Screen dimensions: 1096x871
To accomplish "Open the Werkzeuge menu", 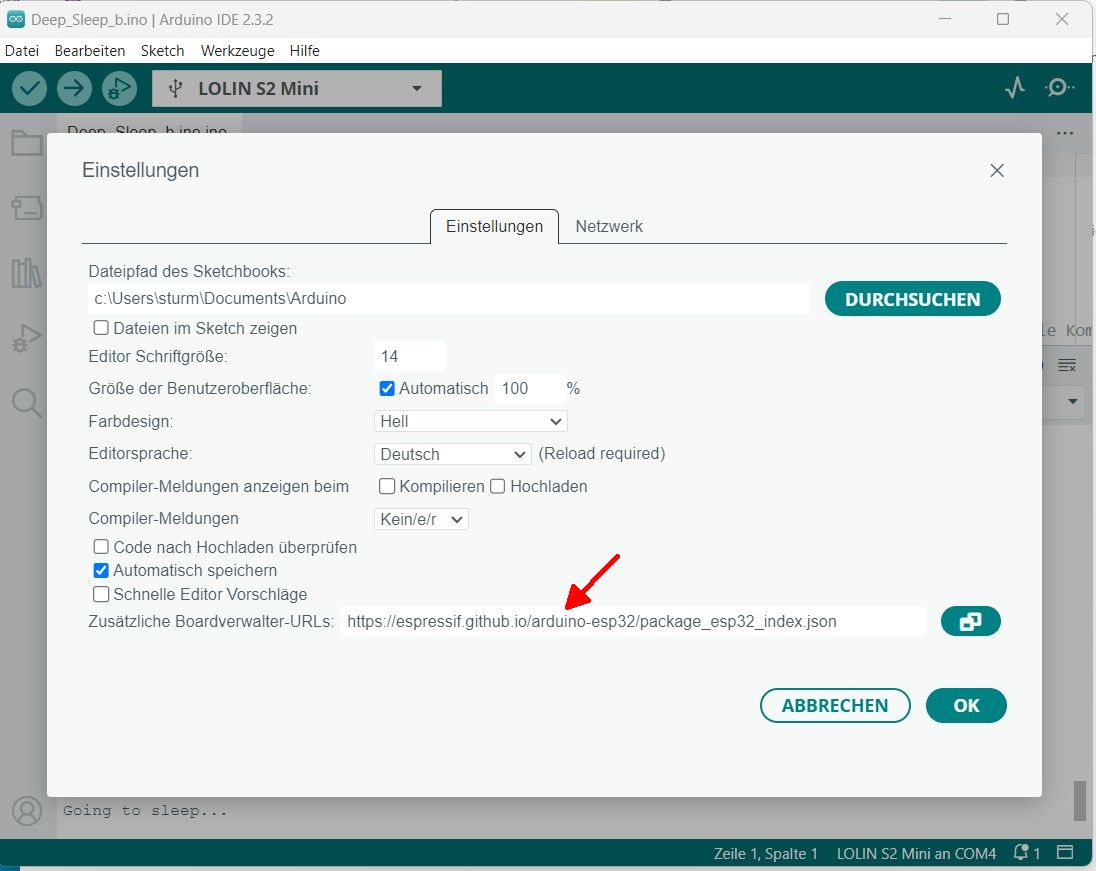I will point(237,50).
